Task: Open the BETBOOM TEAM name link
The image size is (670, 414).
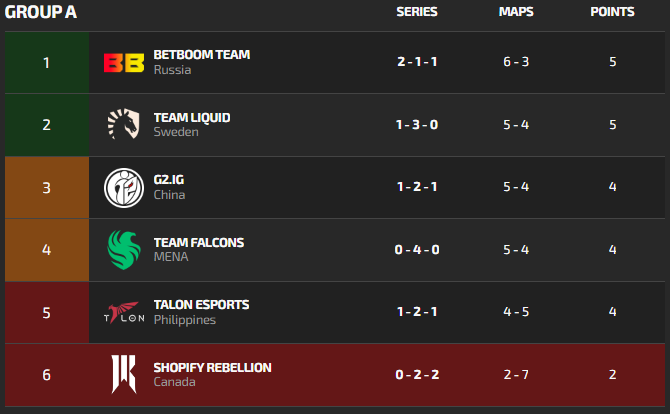Action: (x=201, y=55)
